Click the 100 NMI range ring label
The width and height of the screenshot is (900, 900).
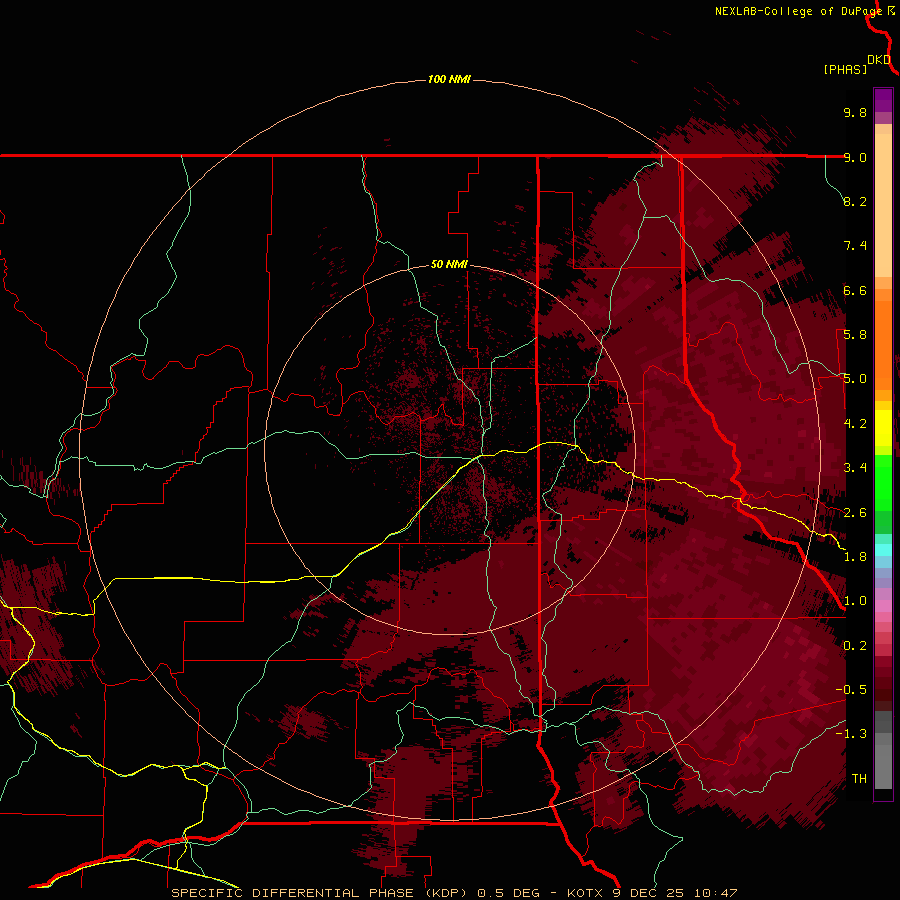point(449,79)
